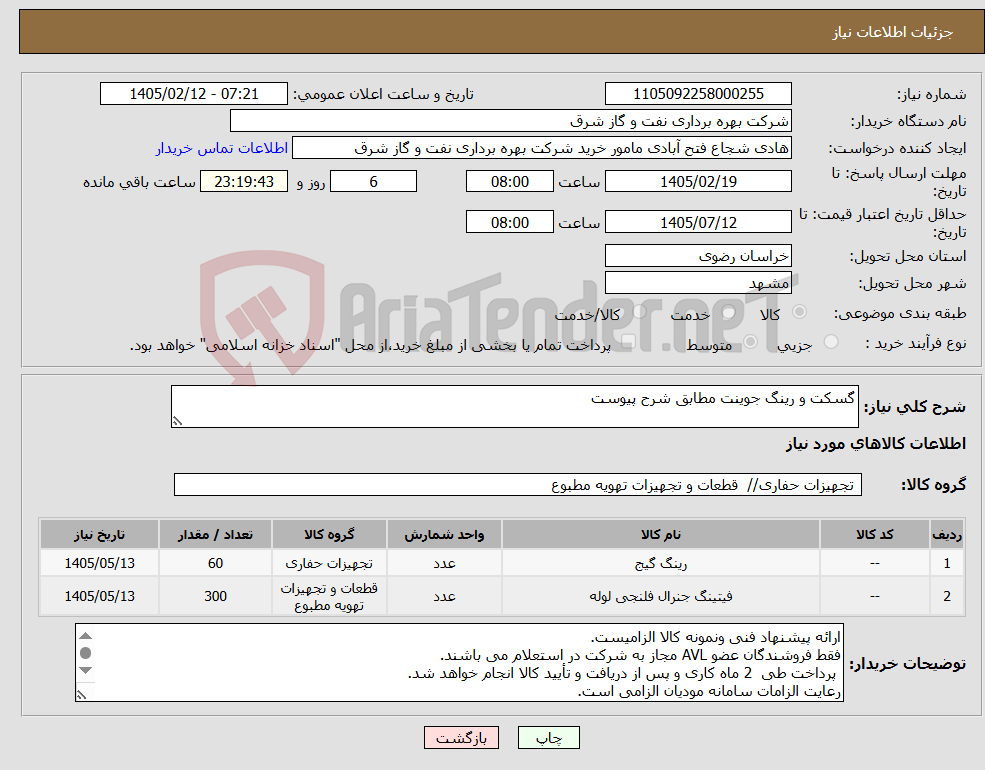Viewport: 985px width, 770px height.
Task: Click resize grip of buyer notes box
Action: (x=81, y=695)
